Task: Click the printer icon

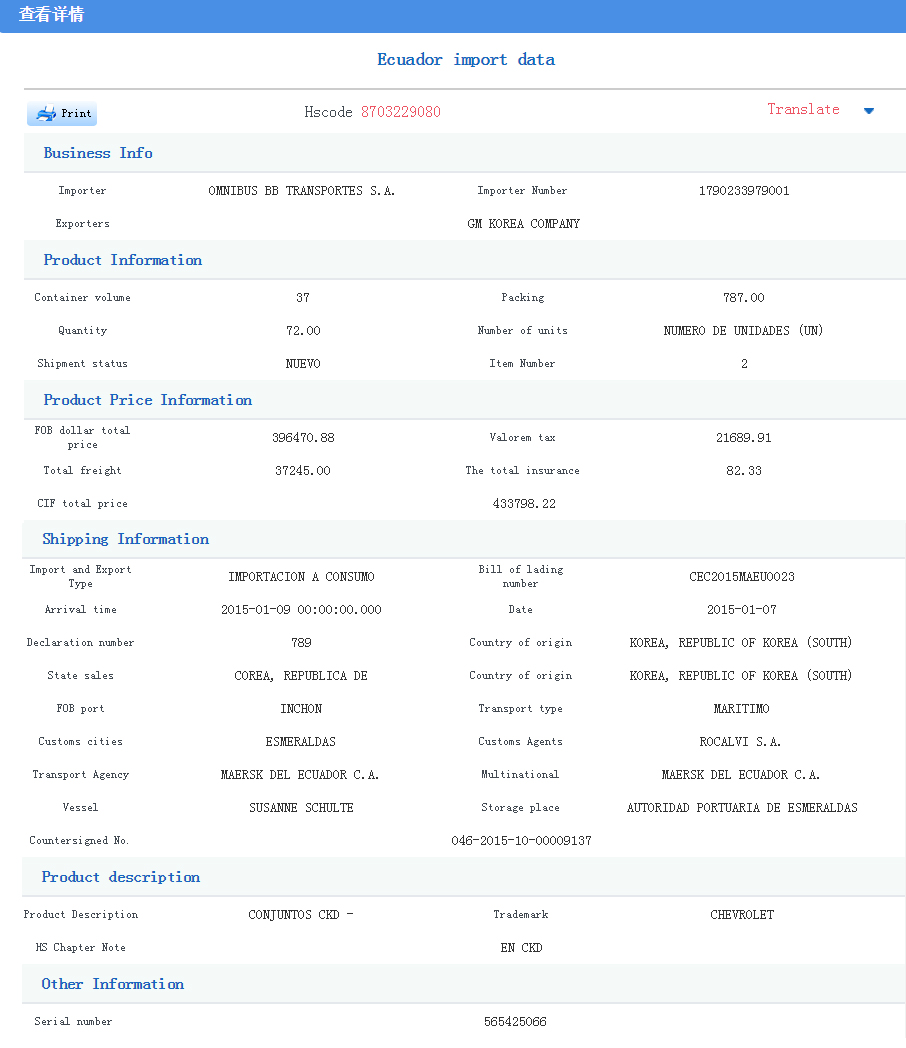Action: point(46,114)
